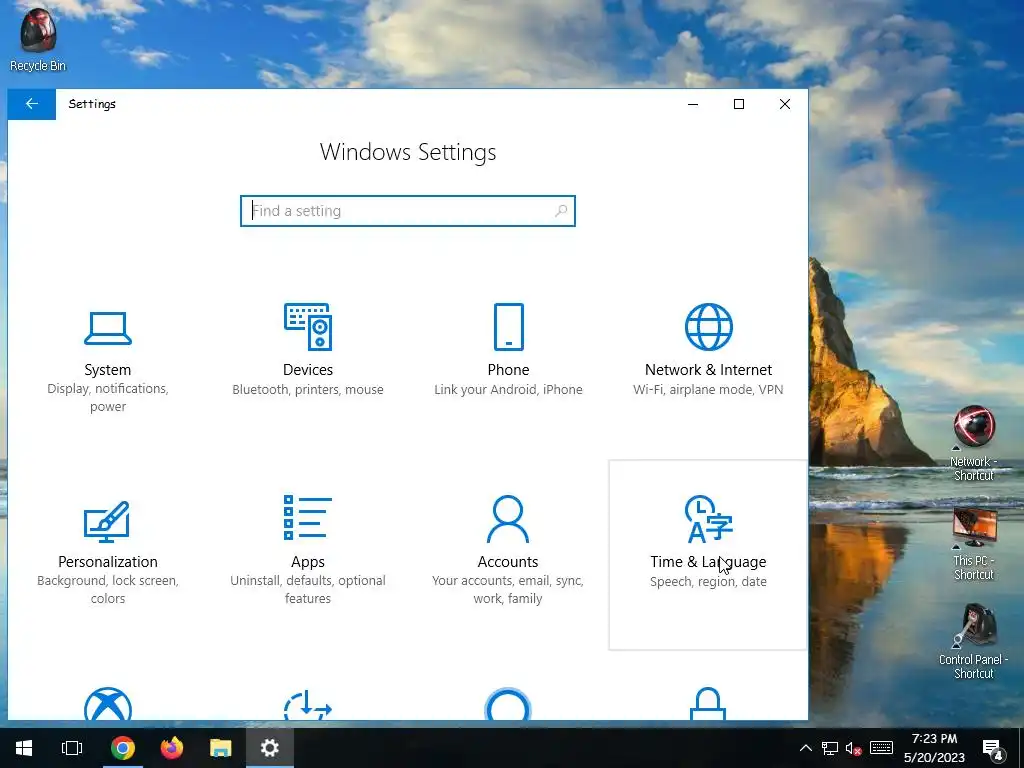
Task: Click the Cortana circle icon in the bottom row
Action: (507, 704)
